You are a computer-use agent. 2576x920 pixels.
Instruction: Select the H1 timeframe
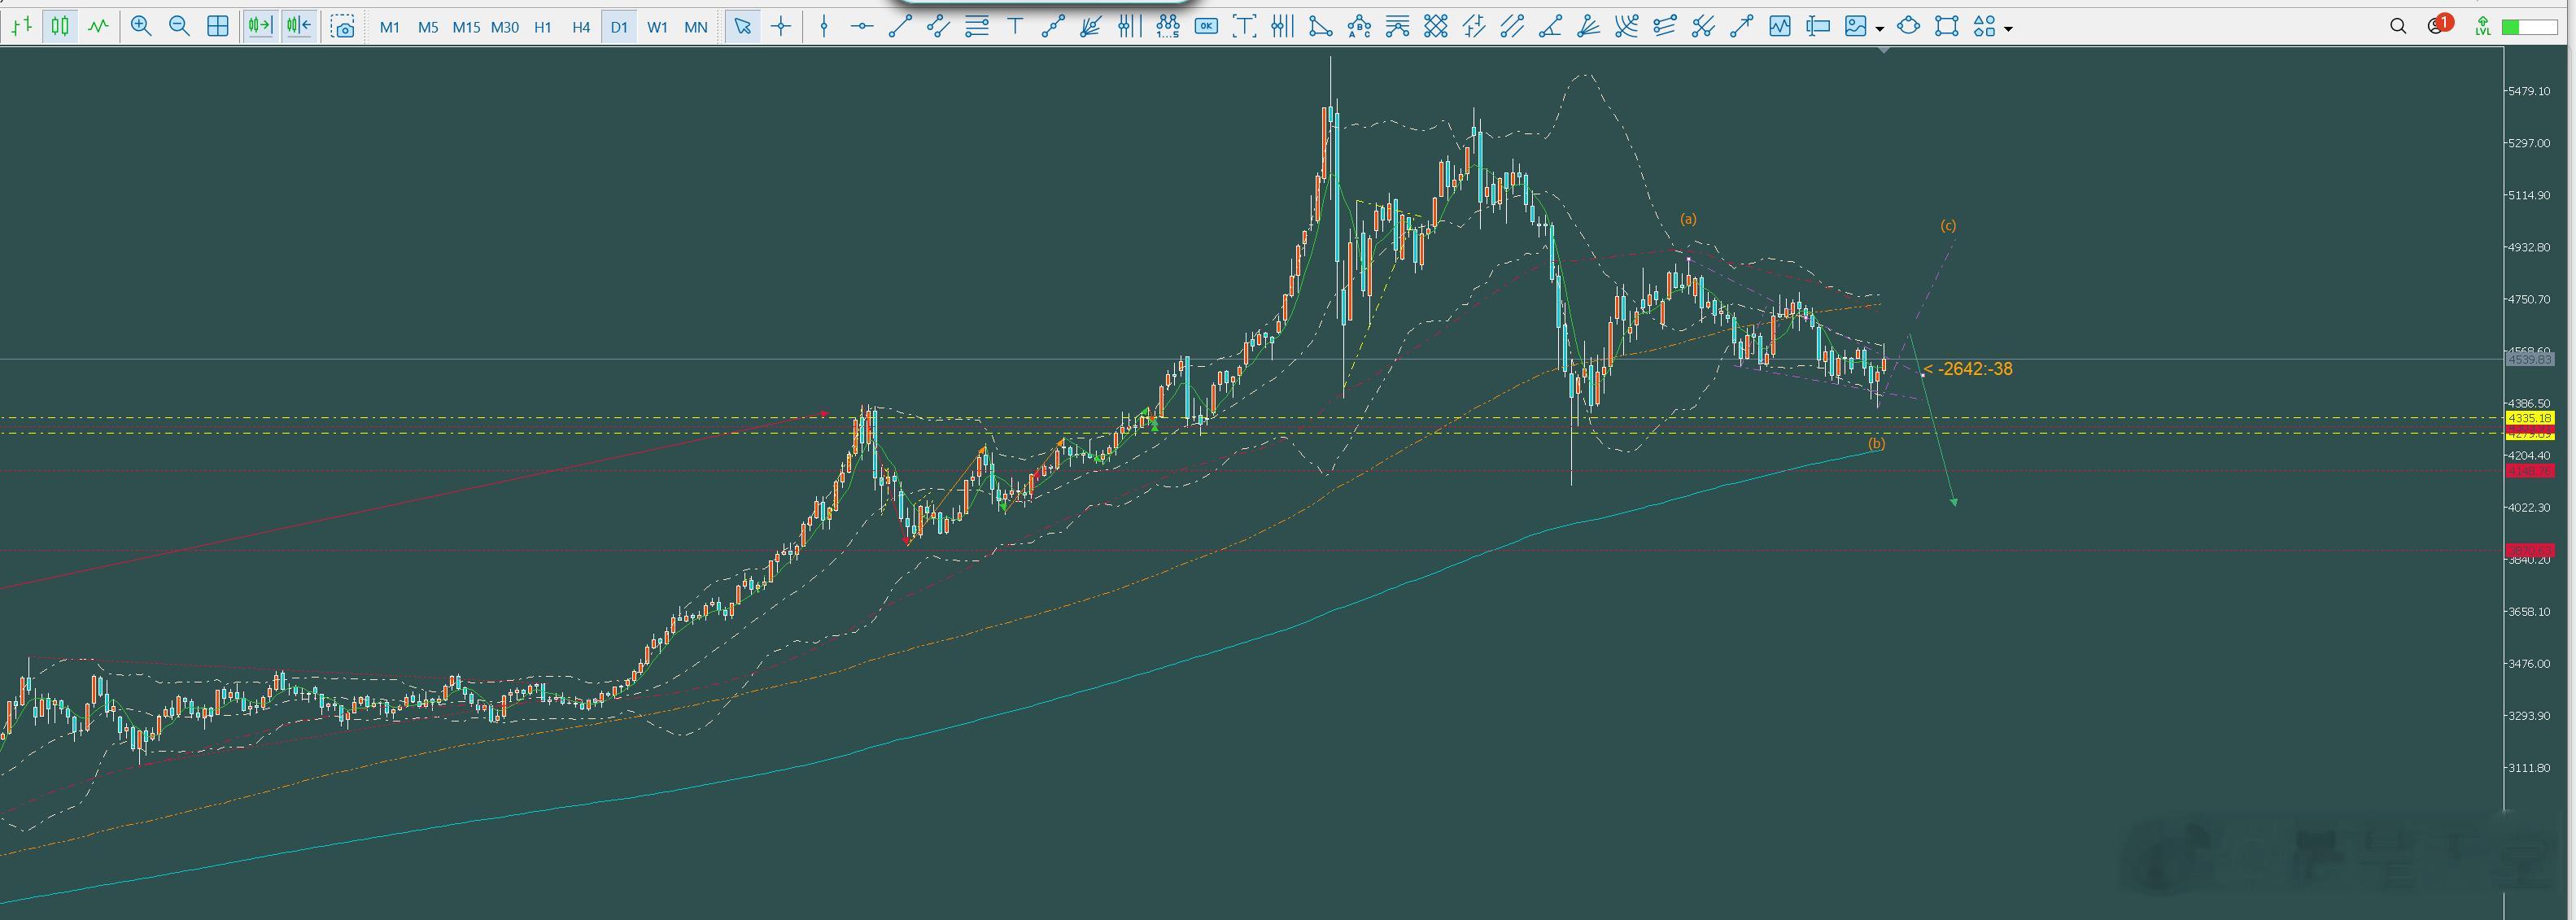point(543,27)
